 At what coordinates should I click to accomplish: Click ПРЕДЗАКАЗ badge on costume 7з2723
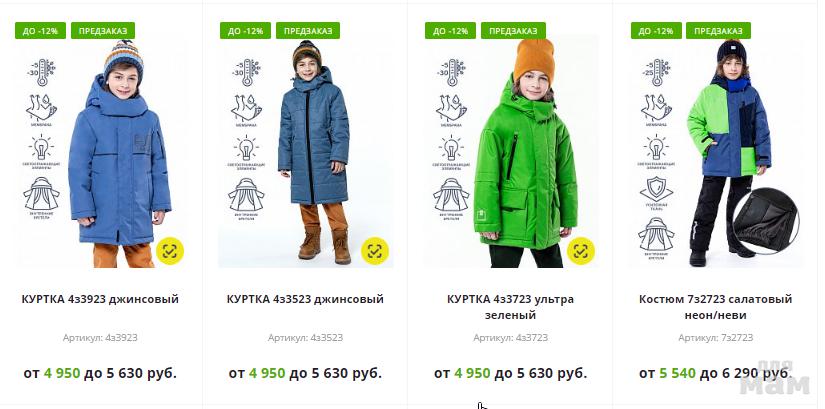(x=718, y=31)
